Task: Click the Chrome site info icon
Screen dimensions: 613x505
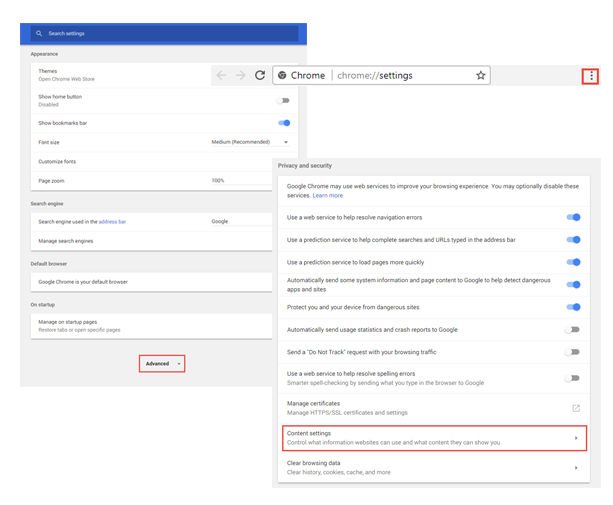Action: [x=283, y=75]
